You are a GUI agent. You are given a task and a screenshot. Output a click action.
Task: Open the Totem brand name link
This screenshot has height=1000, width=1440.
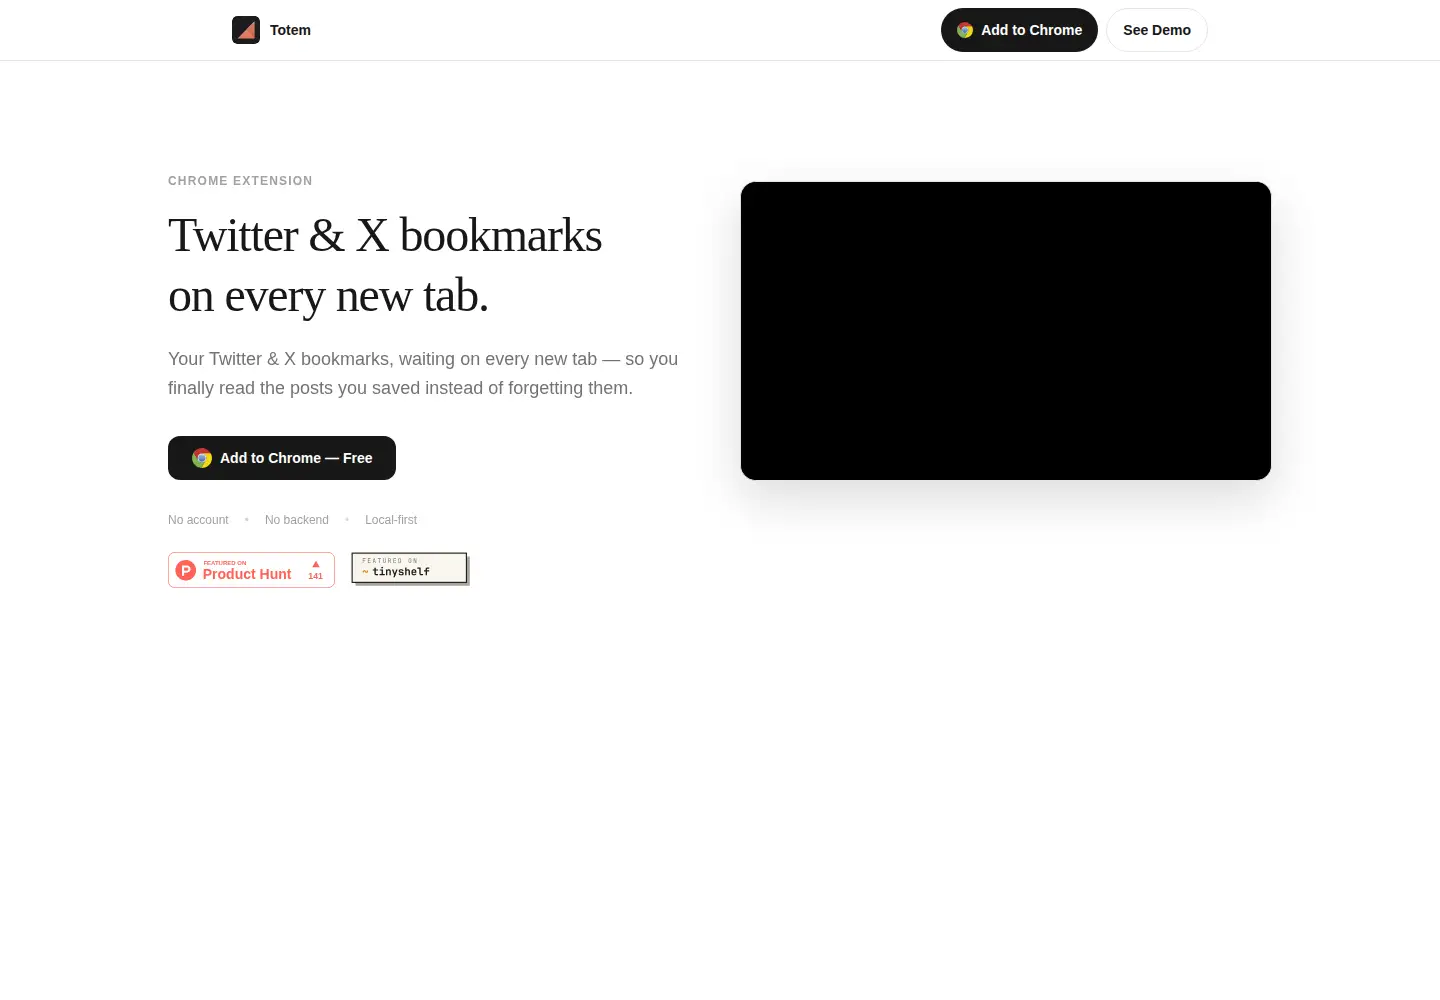(290, 30)
